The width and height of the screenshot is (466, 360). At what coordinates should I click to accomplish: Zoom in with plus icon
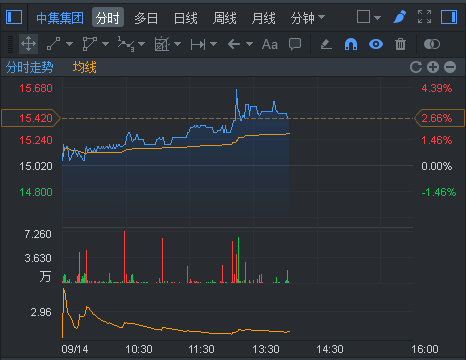tap(433, 67)
